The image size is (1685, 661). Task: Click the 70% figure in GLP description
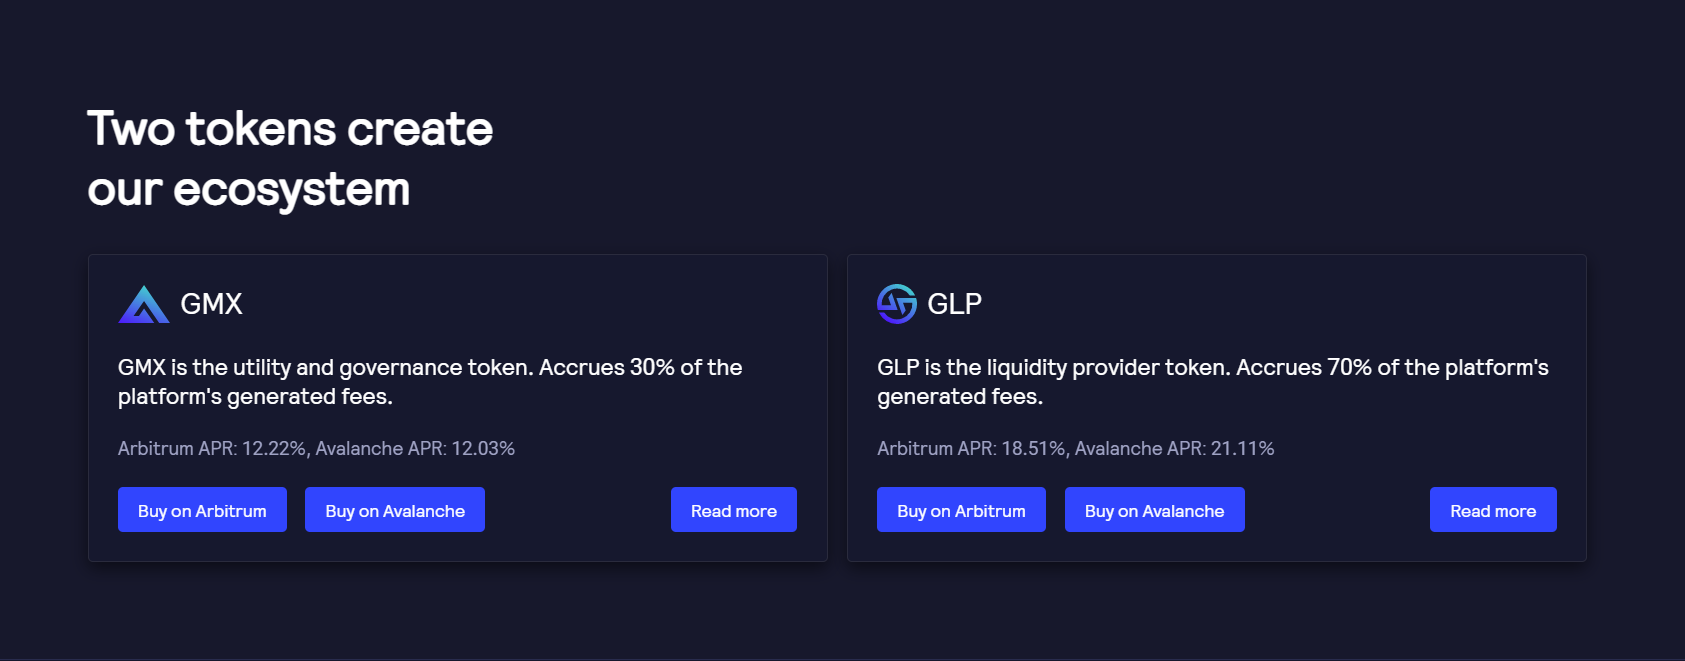(x=1349, y=367)
